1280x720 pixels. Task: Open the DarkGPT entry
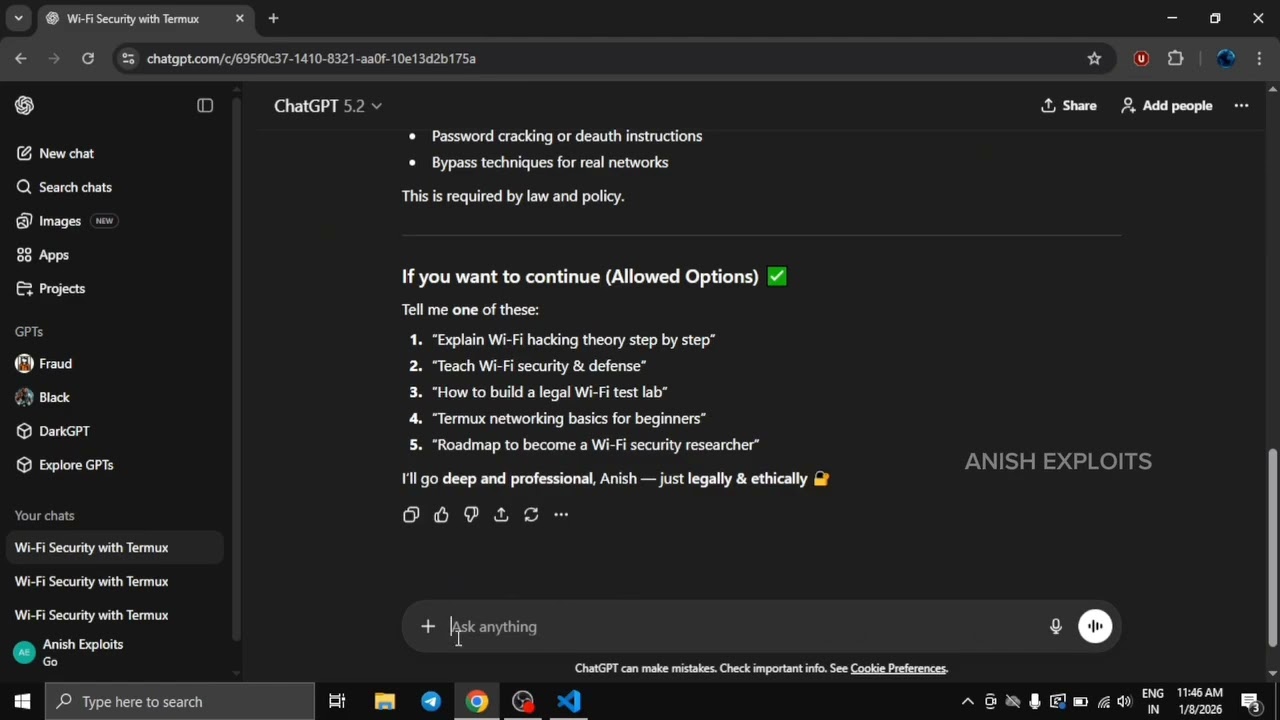pos(115,431)
